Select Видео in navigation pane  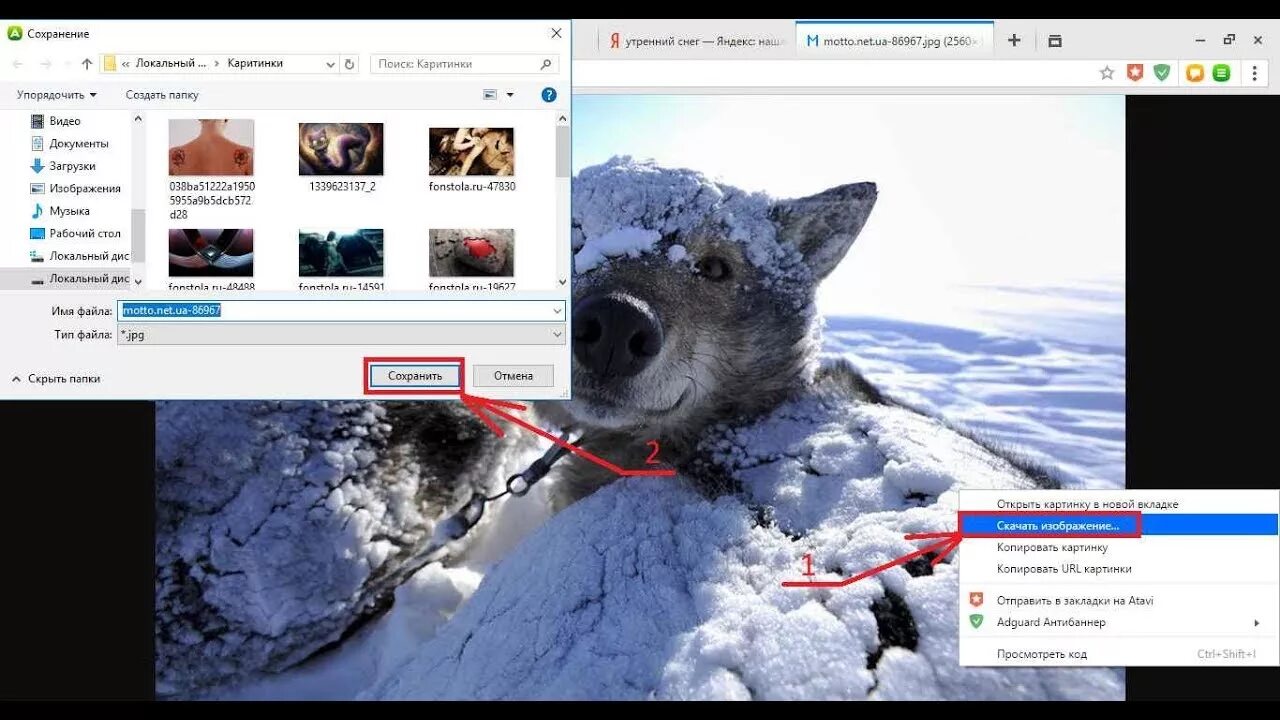click(x=65, y=121)
